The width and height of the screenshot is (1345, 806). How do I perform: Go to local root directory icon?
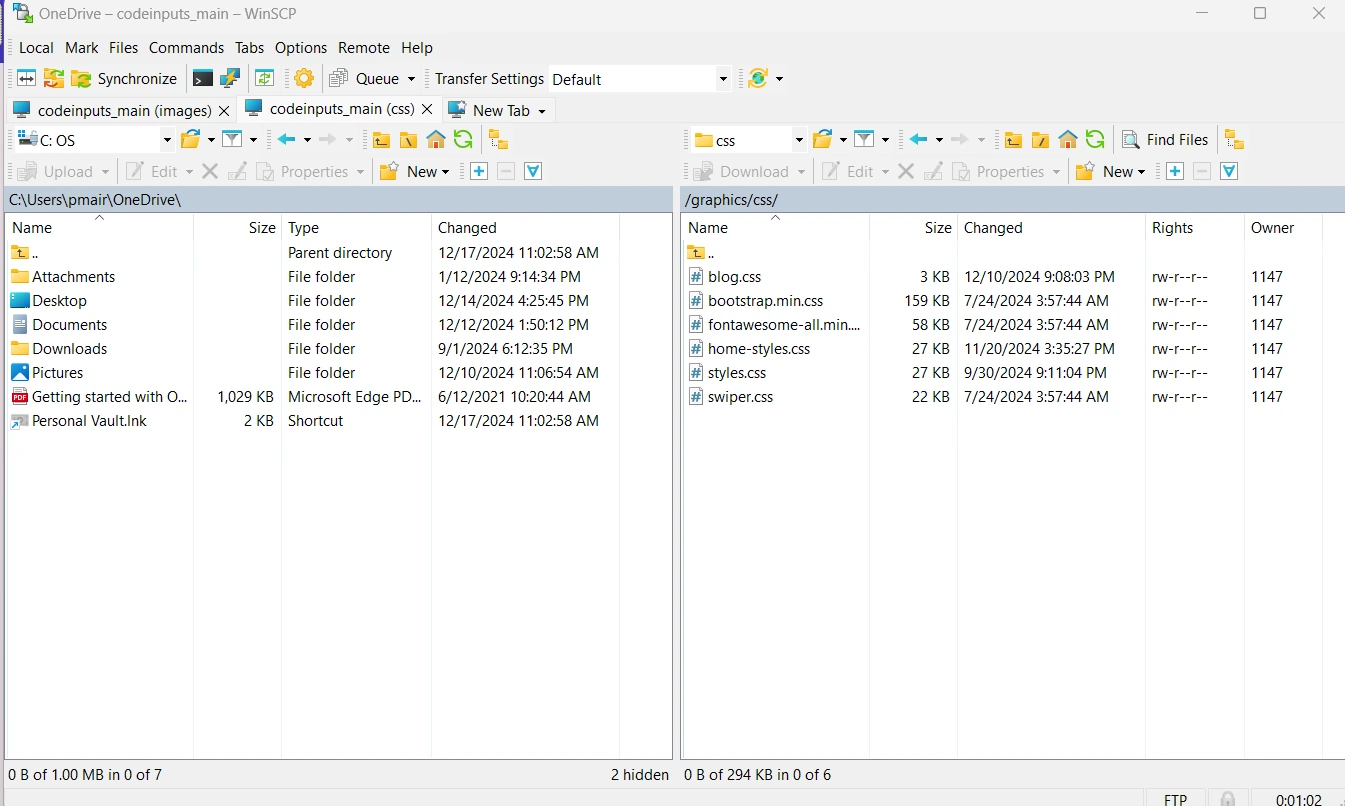click(x=408, y=139)
